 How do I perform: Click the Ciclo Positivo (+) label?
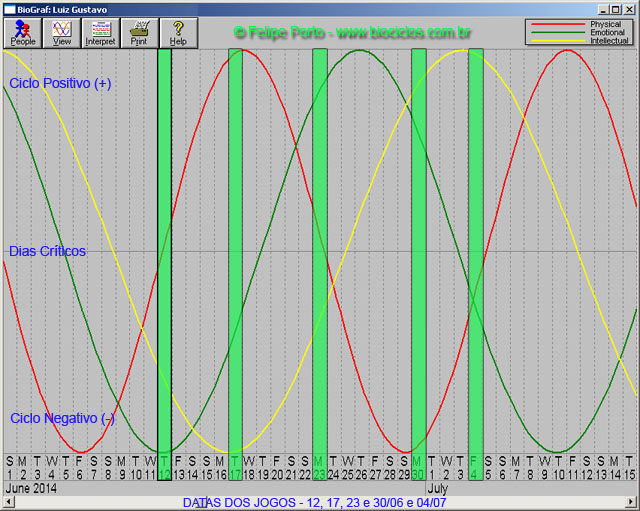(60, 83)
